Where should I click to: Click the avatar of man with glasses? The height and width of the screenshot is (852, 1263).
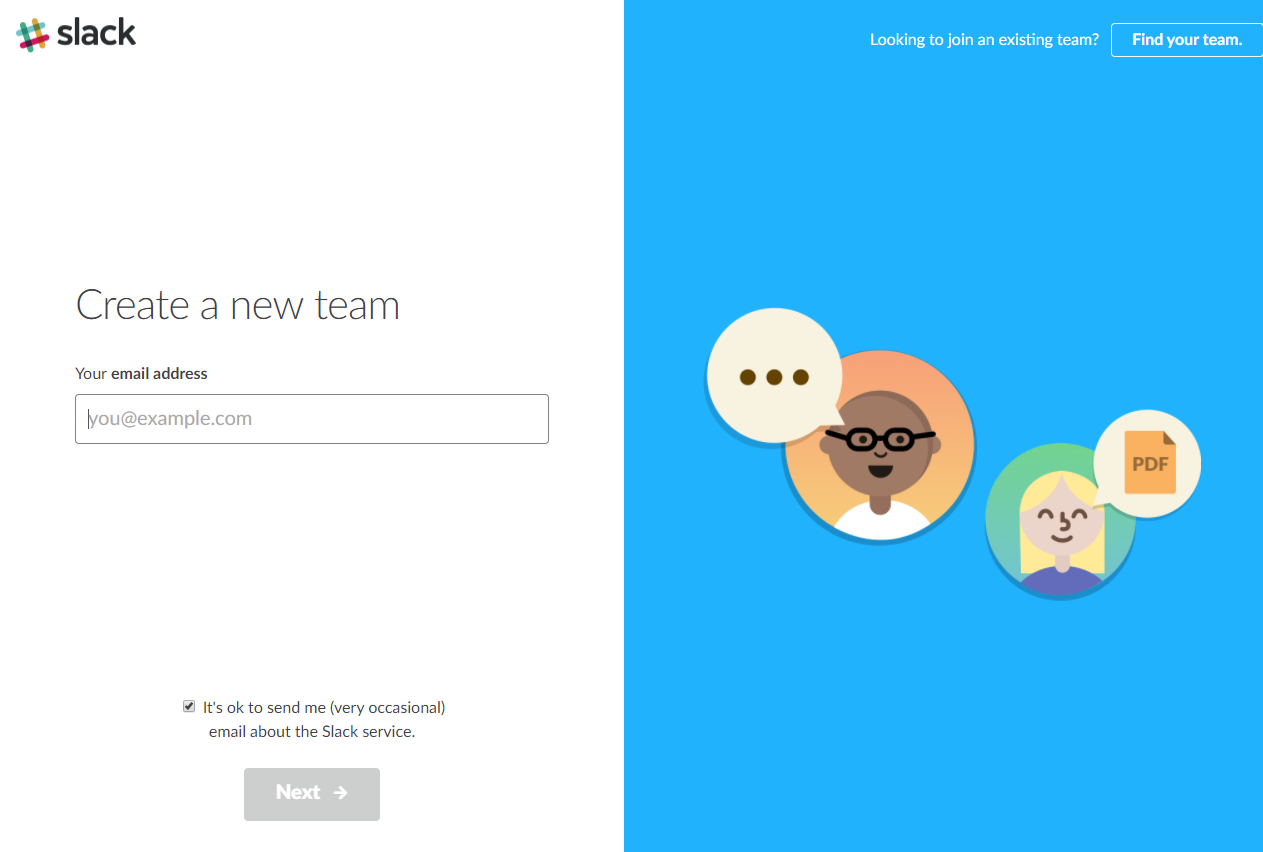880,446
